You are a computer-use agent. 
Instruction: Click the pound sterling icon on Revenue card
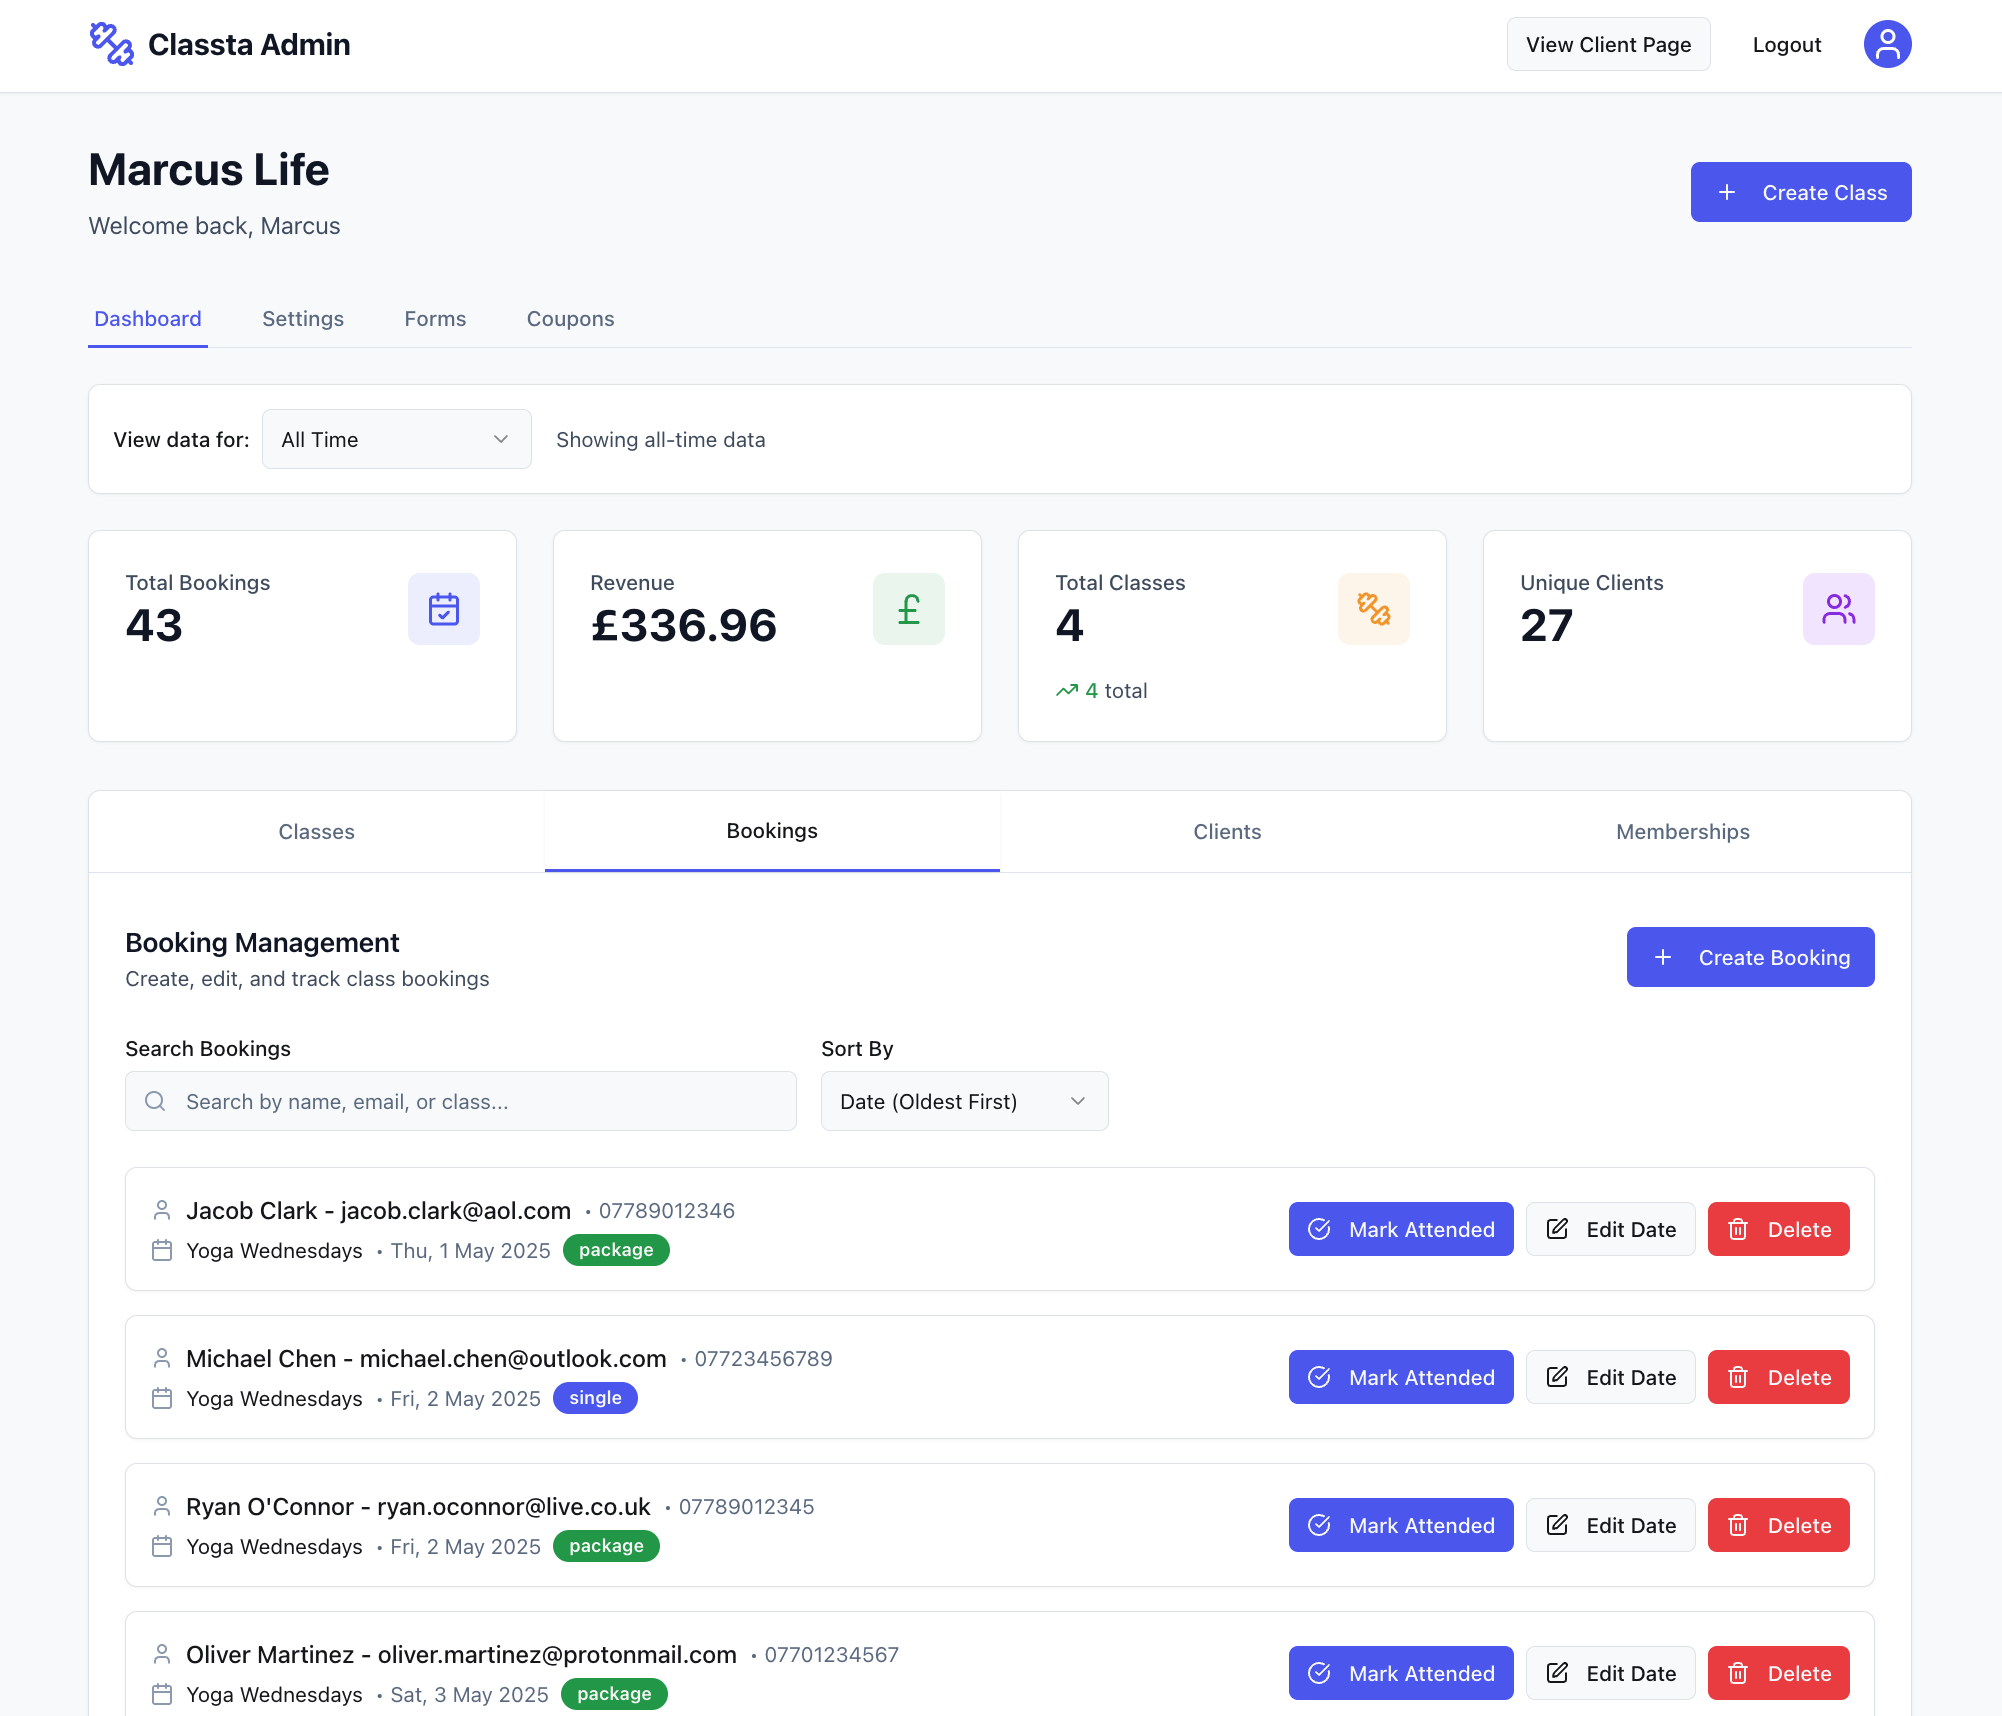(x=908, y=608)
